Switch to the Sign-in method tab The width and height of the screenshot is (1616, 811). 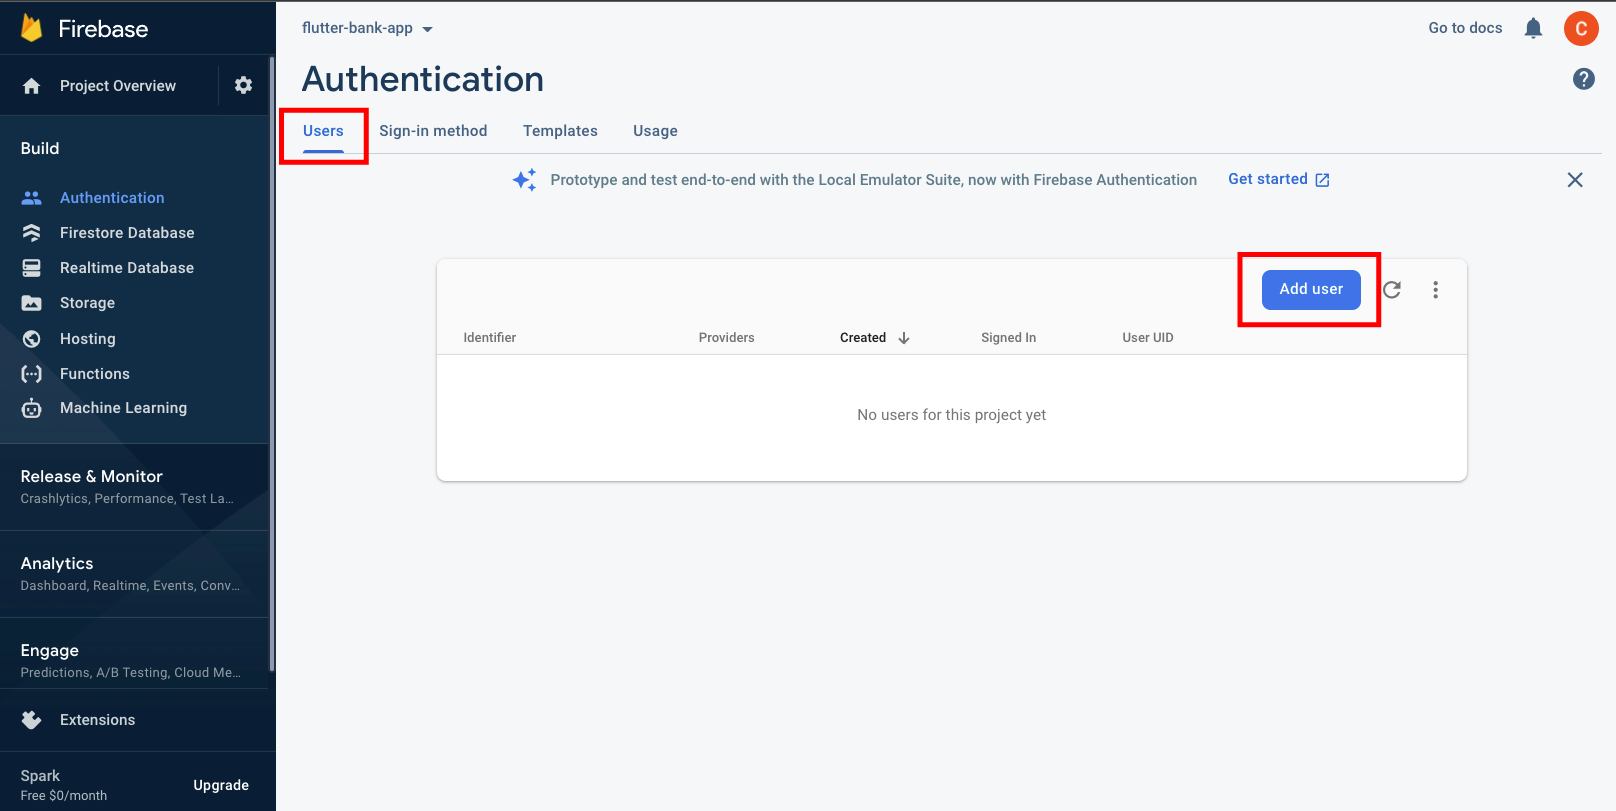(433, 131)
